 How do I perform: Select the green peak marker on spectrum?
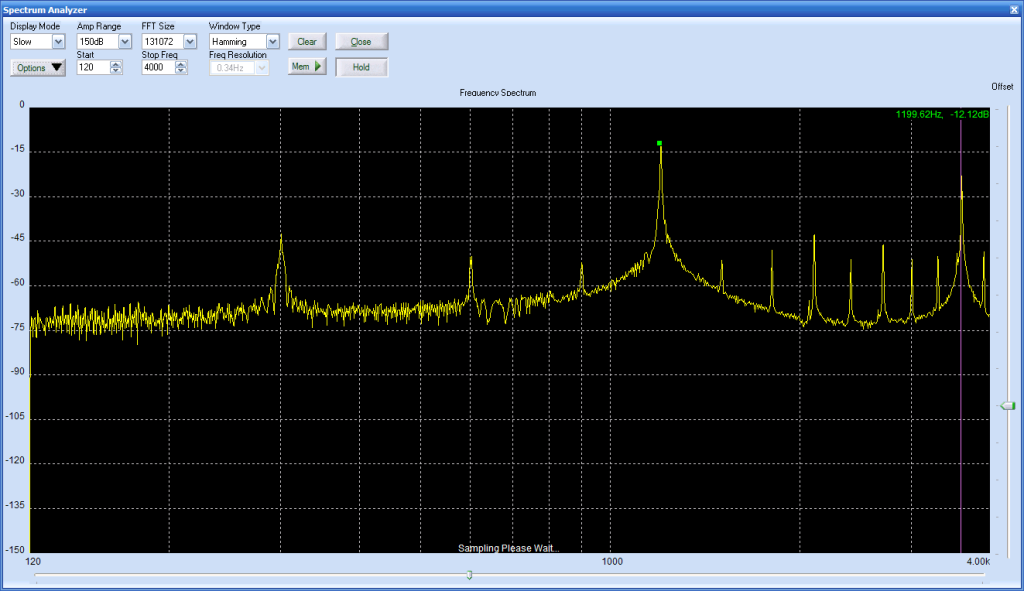click(660, 143)
